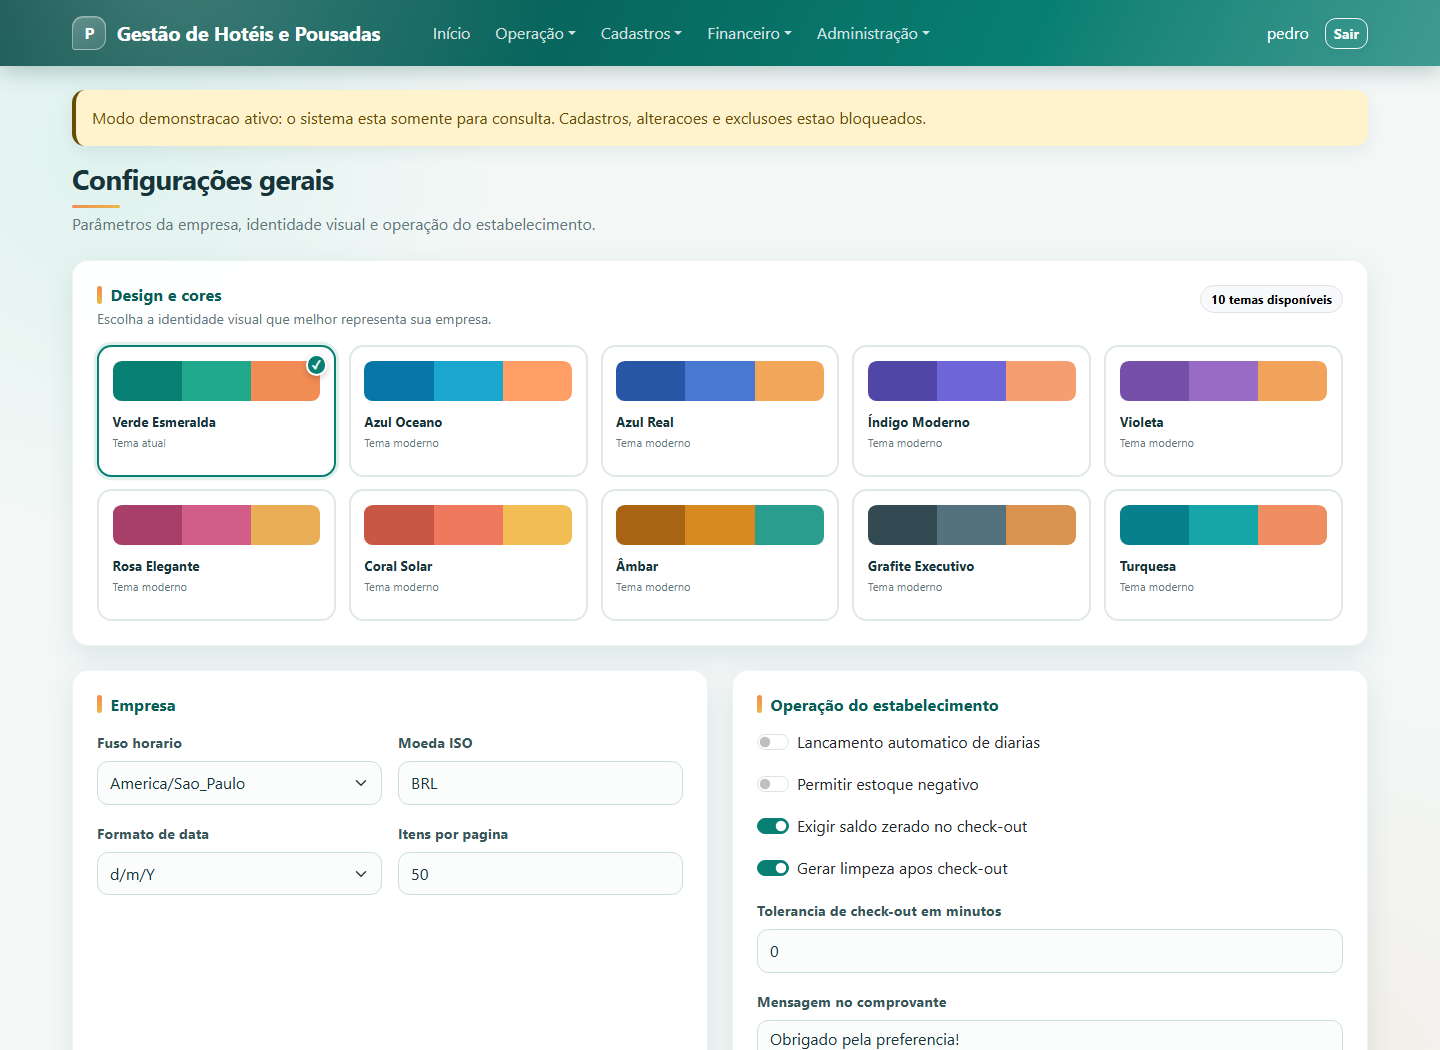1440x1050 pixels.
Task: Disable Exigir saldo zerado no check-out
Action: click(773, 826)
